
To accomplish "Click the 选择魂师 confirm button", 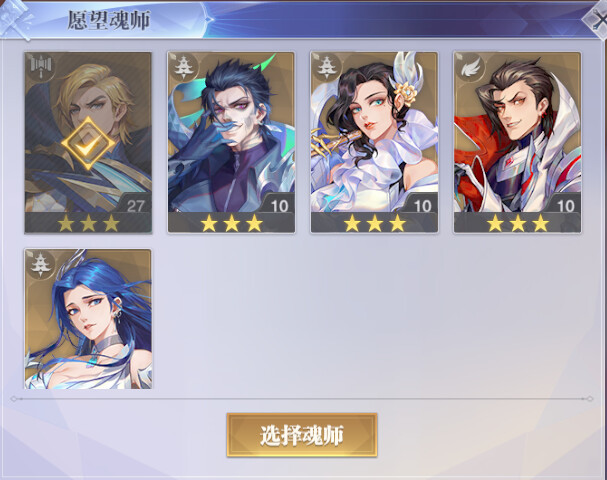I will pos(302,435).
